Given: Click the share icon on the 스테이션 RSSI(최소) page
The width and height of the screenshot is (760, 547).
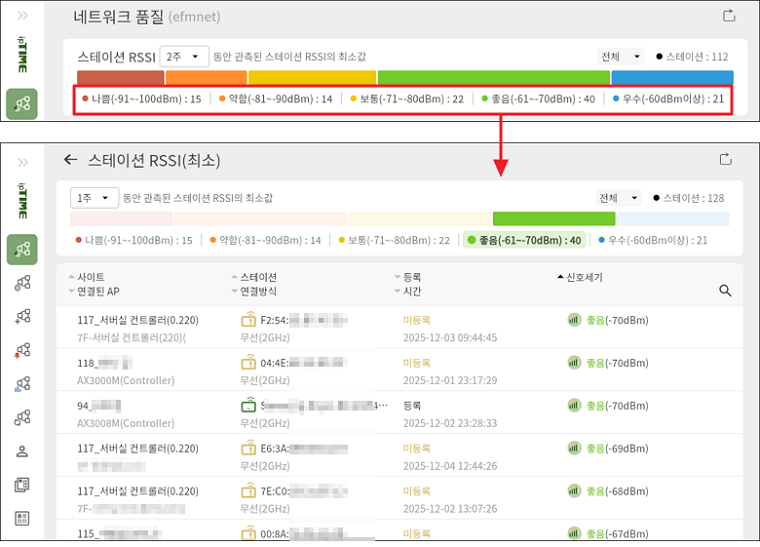Looking at the screenshot, I should [x=728, y=160].
